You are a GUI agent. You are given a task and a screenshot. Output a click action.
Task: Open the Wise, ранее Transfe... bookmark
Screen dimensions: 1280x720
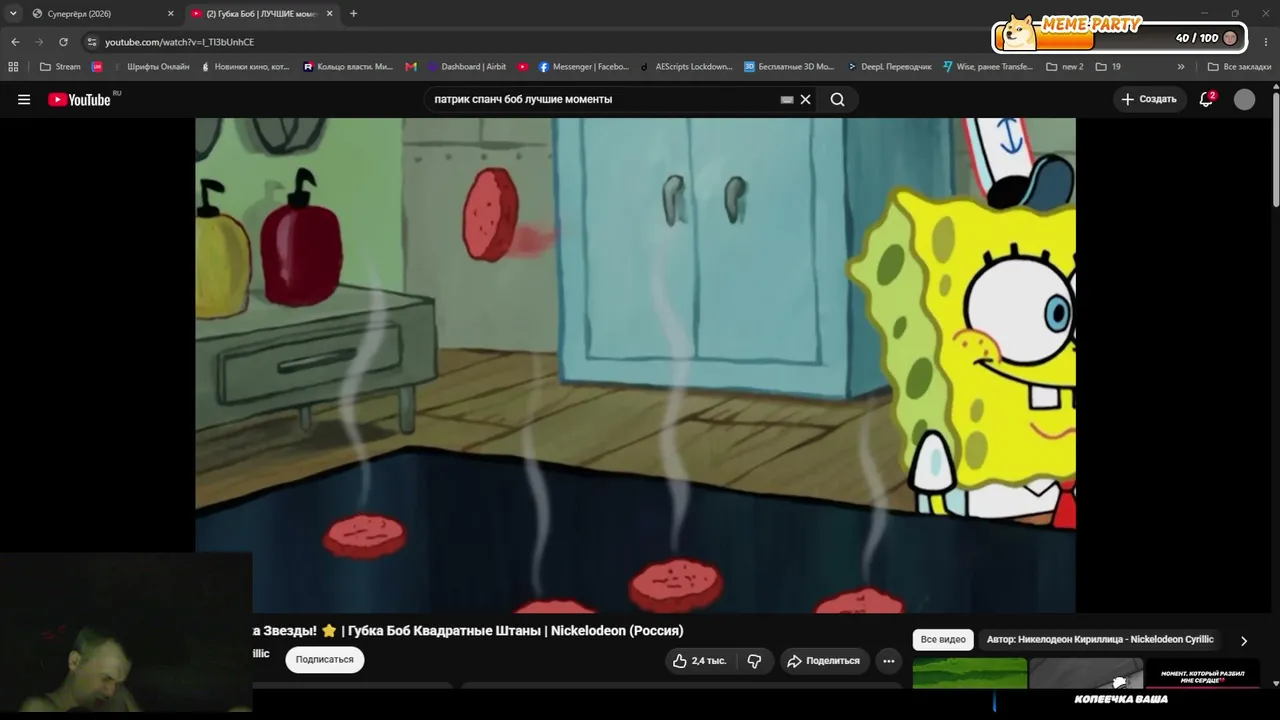point(989,67)
